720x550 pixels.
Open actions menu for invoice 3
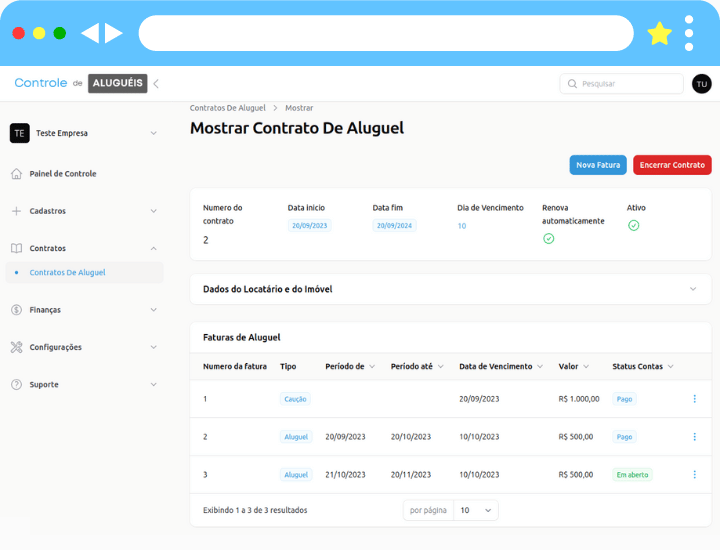(694, 475)
